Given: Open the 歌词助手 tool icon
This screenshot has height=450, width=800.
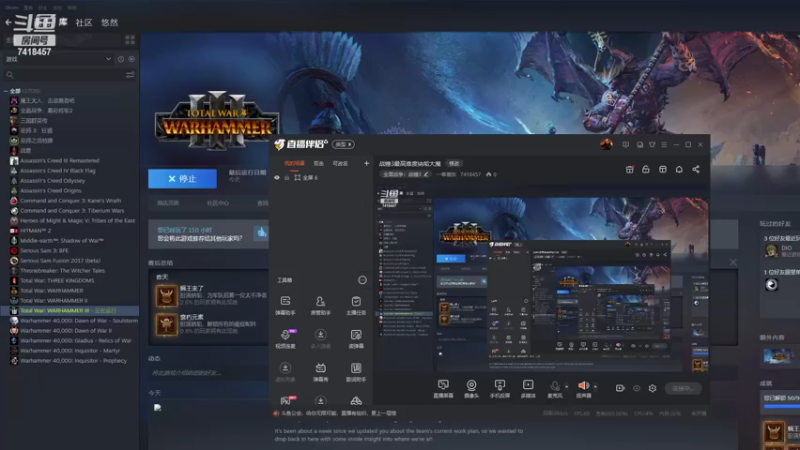Looking at the screenshot, I should [x=356, y=372].
